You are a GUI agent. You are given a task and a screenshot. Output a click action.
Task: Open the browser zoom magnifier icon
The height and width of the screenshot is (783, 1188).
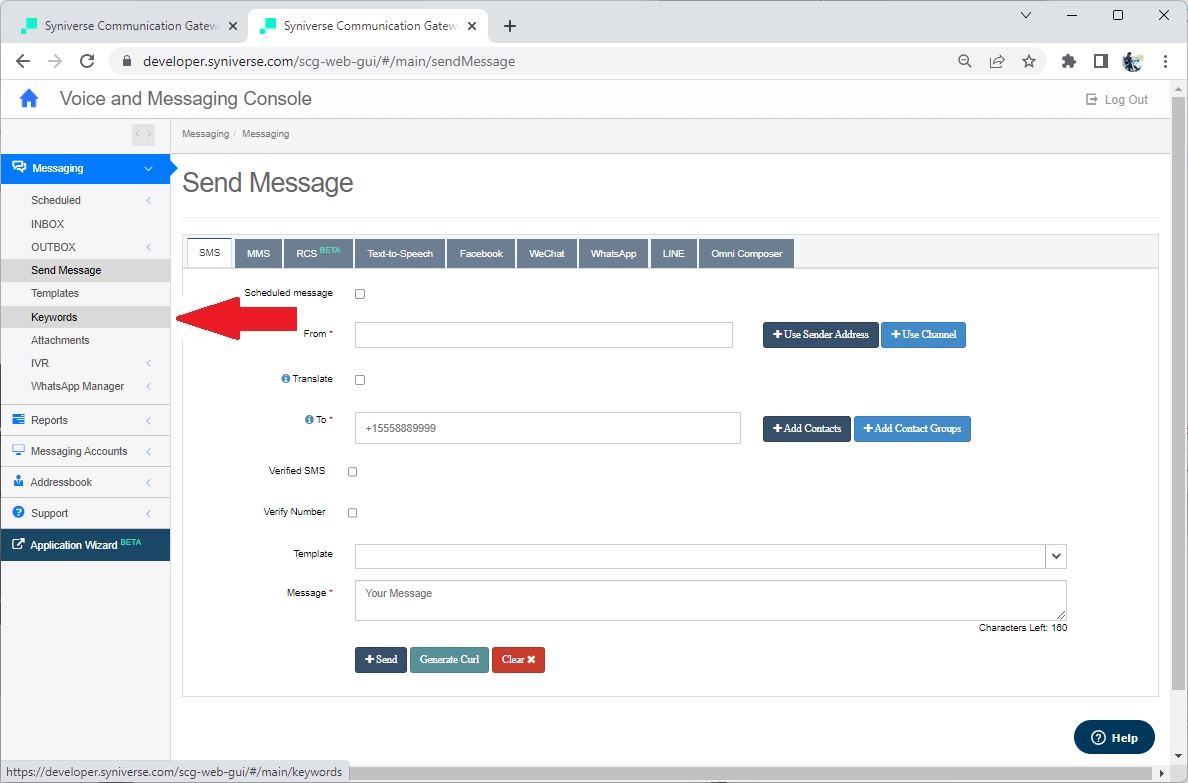(x=964, y=61)
